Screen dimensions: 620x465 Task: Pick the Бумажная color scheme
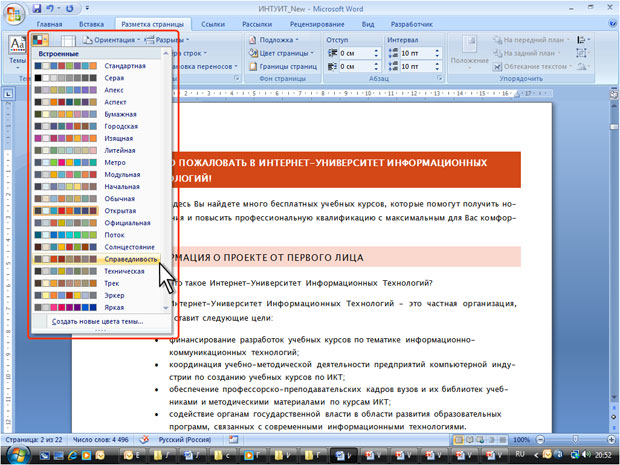tap(97, 114)
